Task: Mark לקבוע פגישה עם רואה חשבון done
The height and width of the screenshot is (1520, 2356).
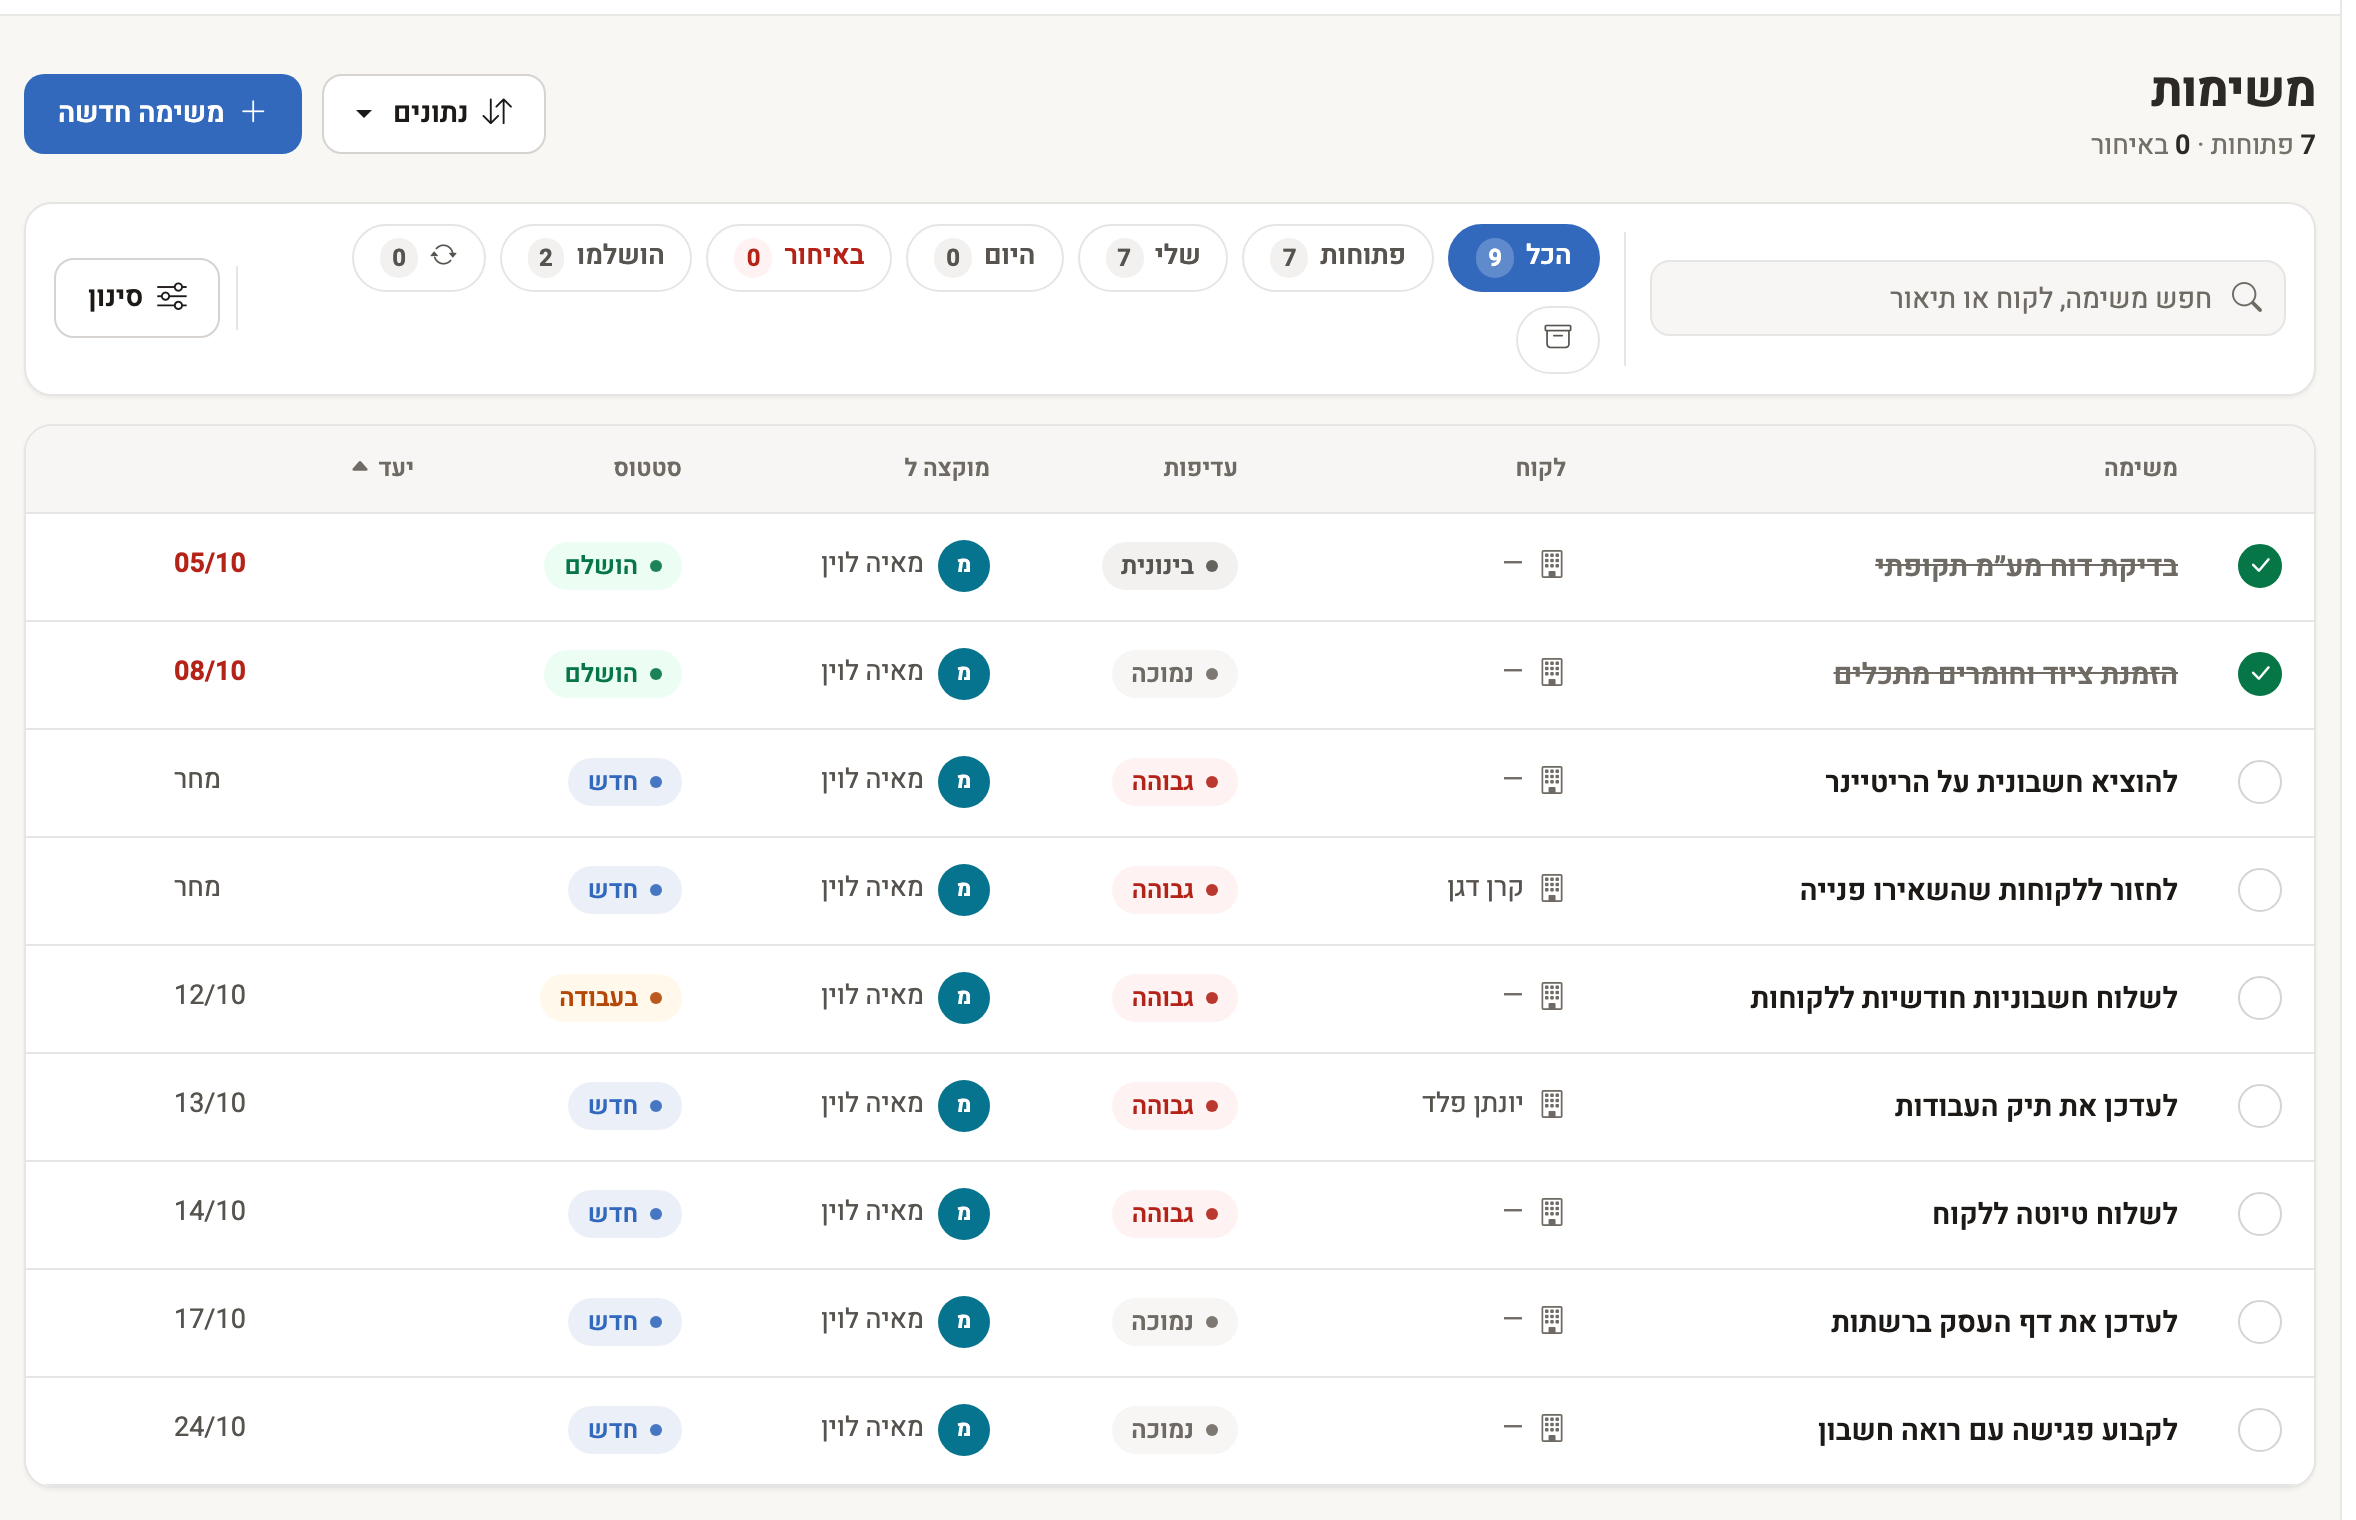Action: coord(2259,1430)
